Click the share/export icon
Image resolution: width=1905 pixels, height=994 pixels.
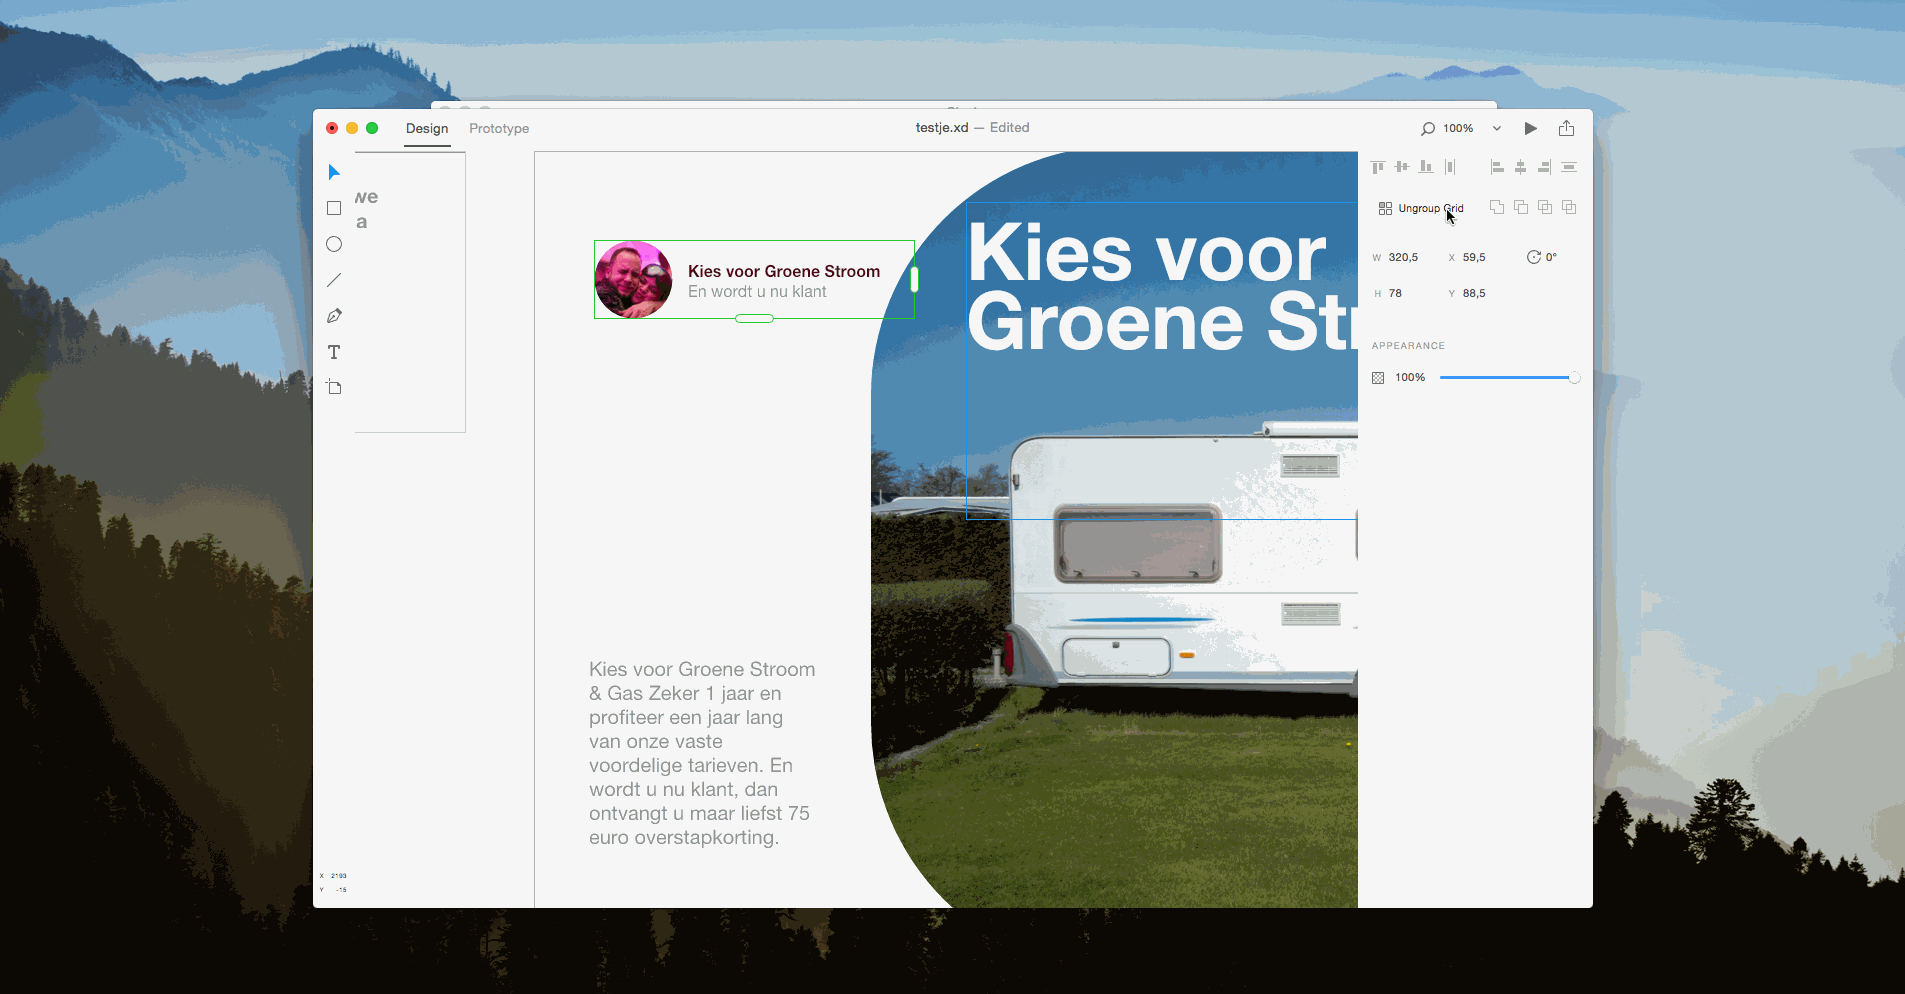1567,128
